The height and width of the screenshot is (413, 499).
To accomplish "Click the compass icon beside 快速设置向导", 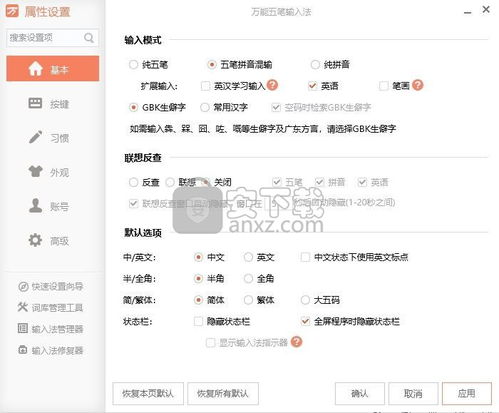I will tap(23, 286).
